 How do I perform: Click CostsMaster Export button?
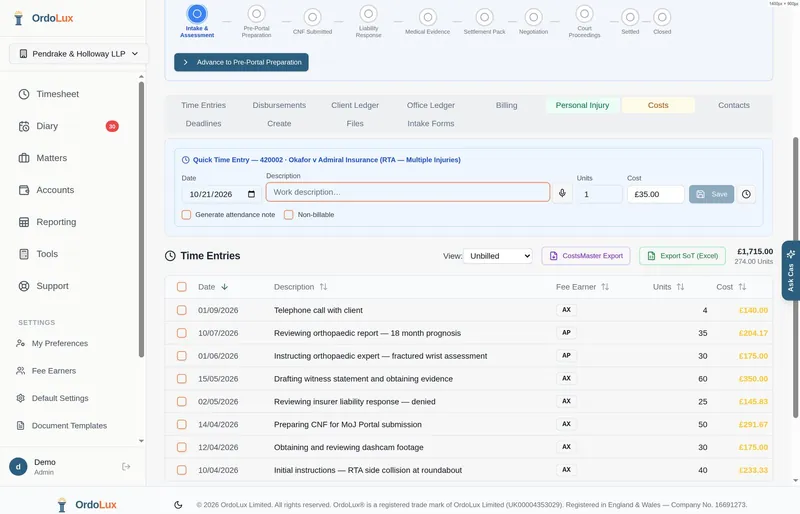point(586,256)
